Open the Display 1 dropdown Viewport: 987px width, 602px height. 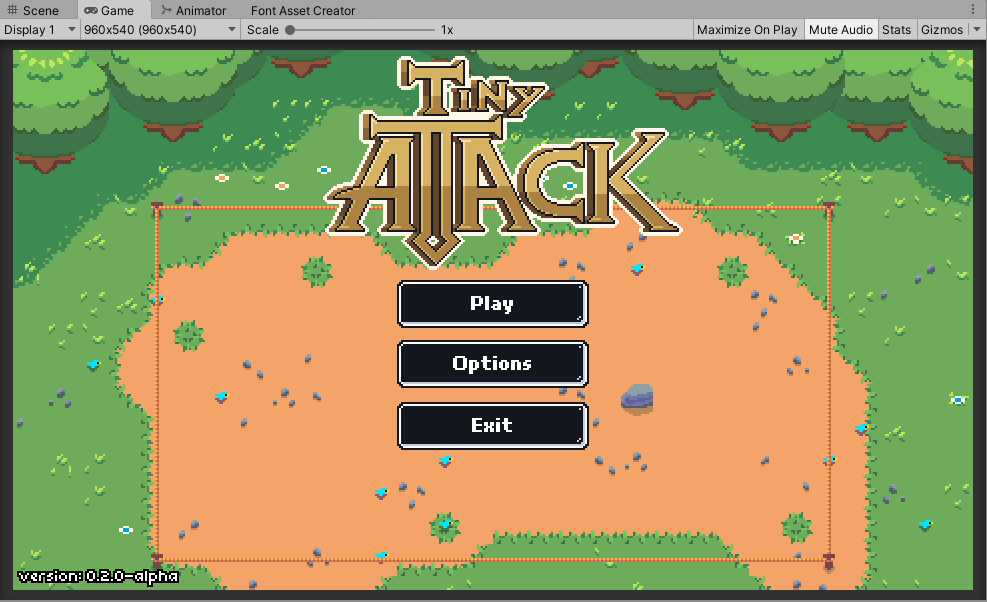pos(40,30)
